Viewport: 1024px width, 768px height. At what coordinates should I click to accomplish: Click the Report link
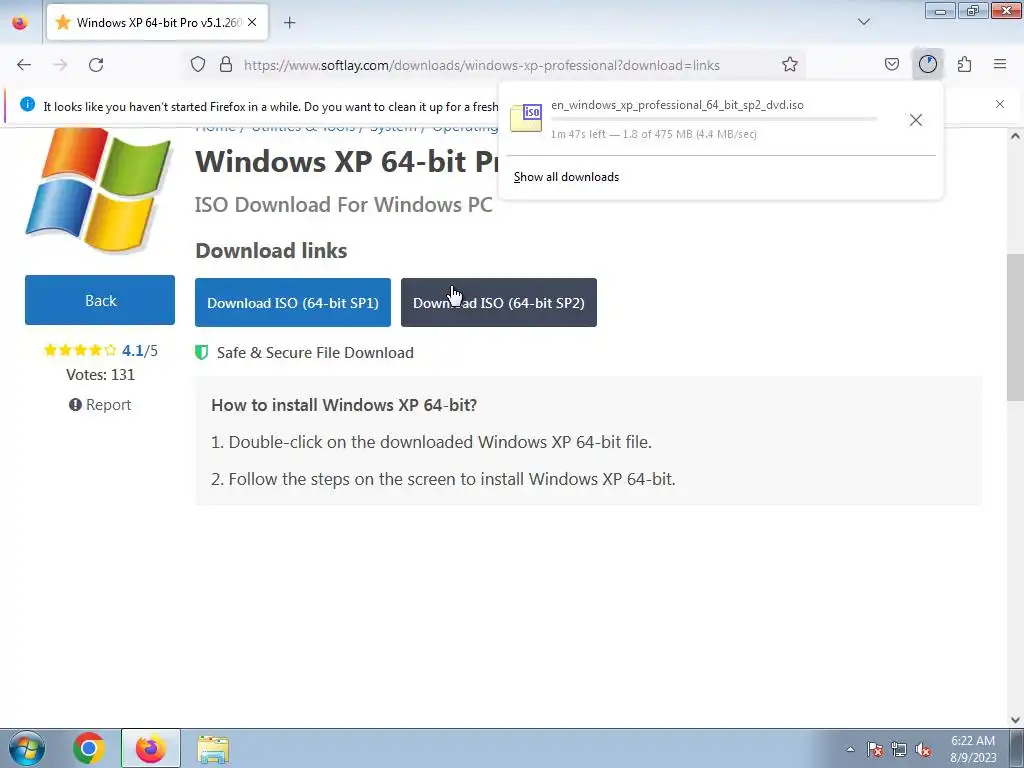[x=100, y=405]
